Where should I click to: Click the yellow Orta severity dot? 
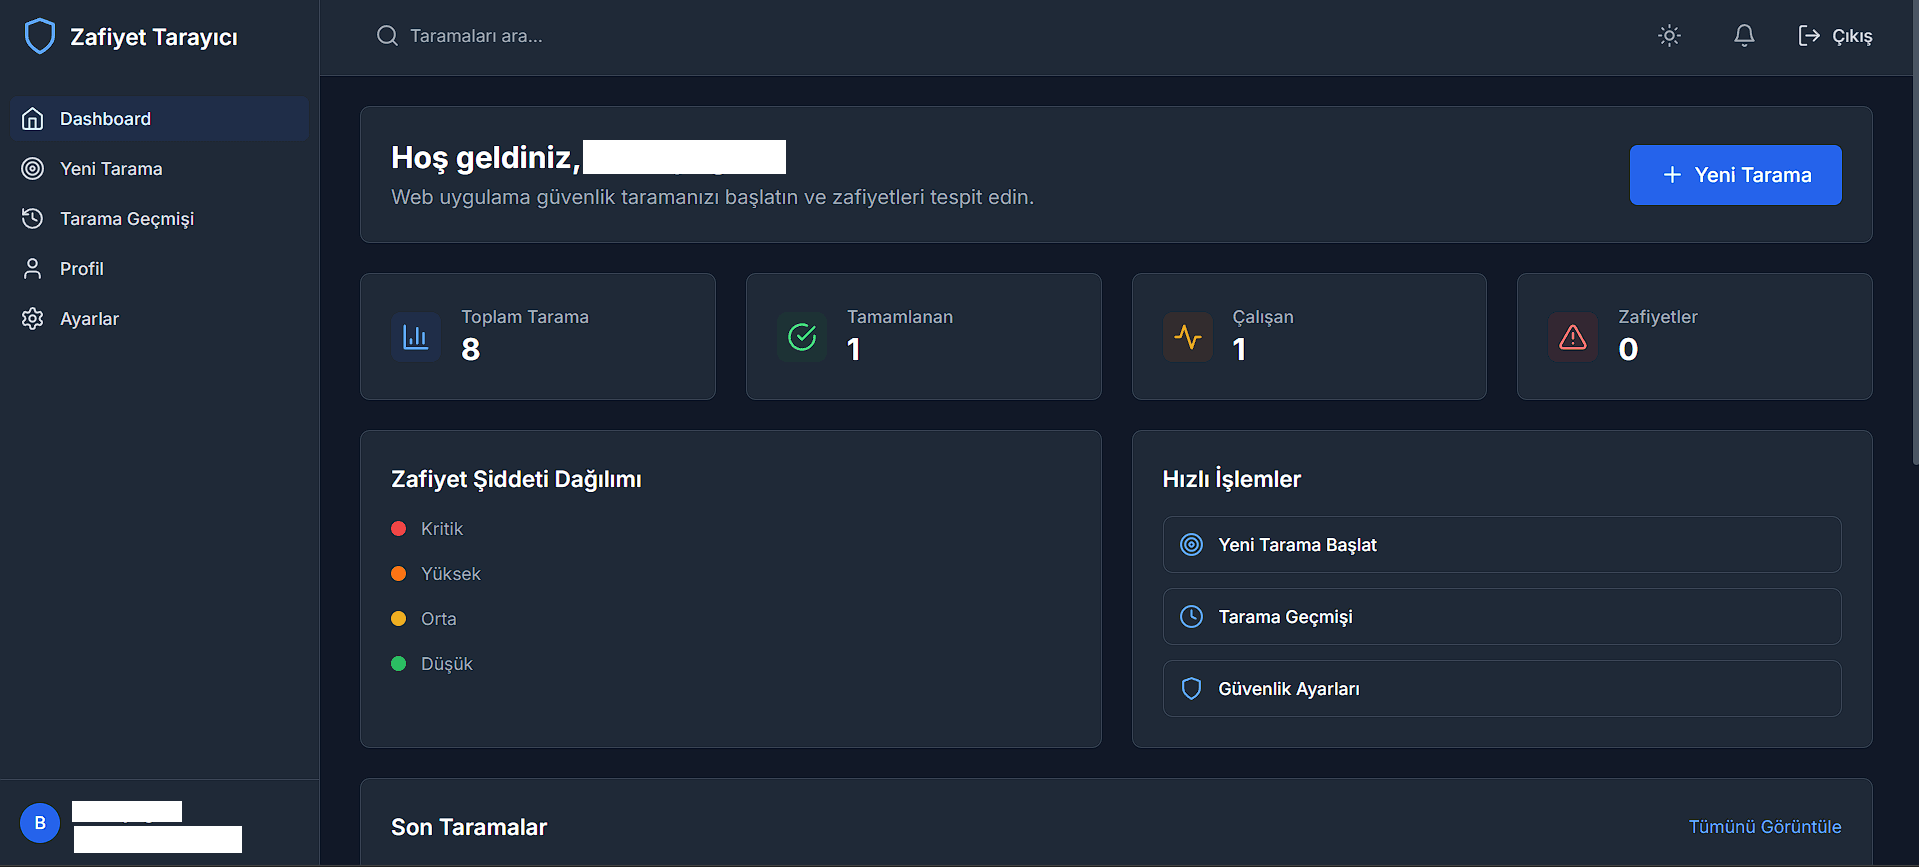[399, 619]
